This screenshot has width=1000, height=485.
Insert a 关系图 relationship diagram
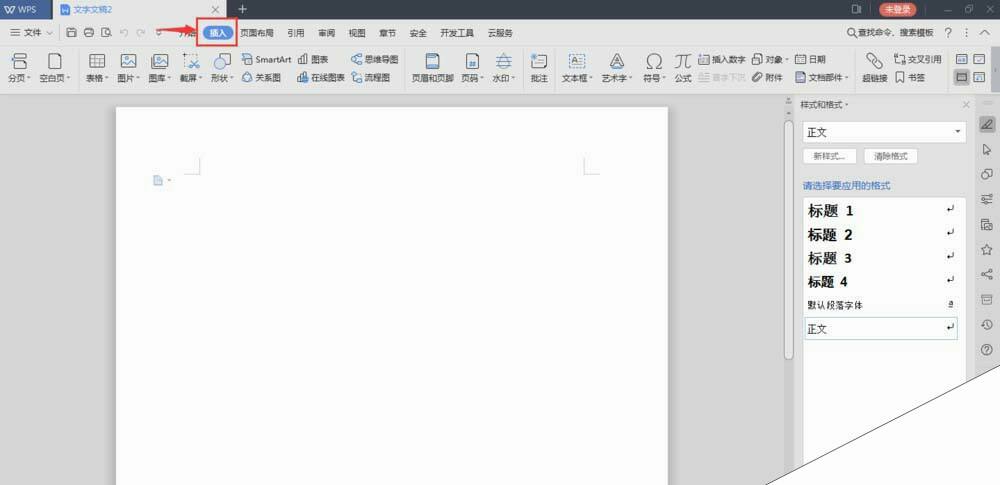click(x=261, y=78)
